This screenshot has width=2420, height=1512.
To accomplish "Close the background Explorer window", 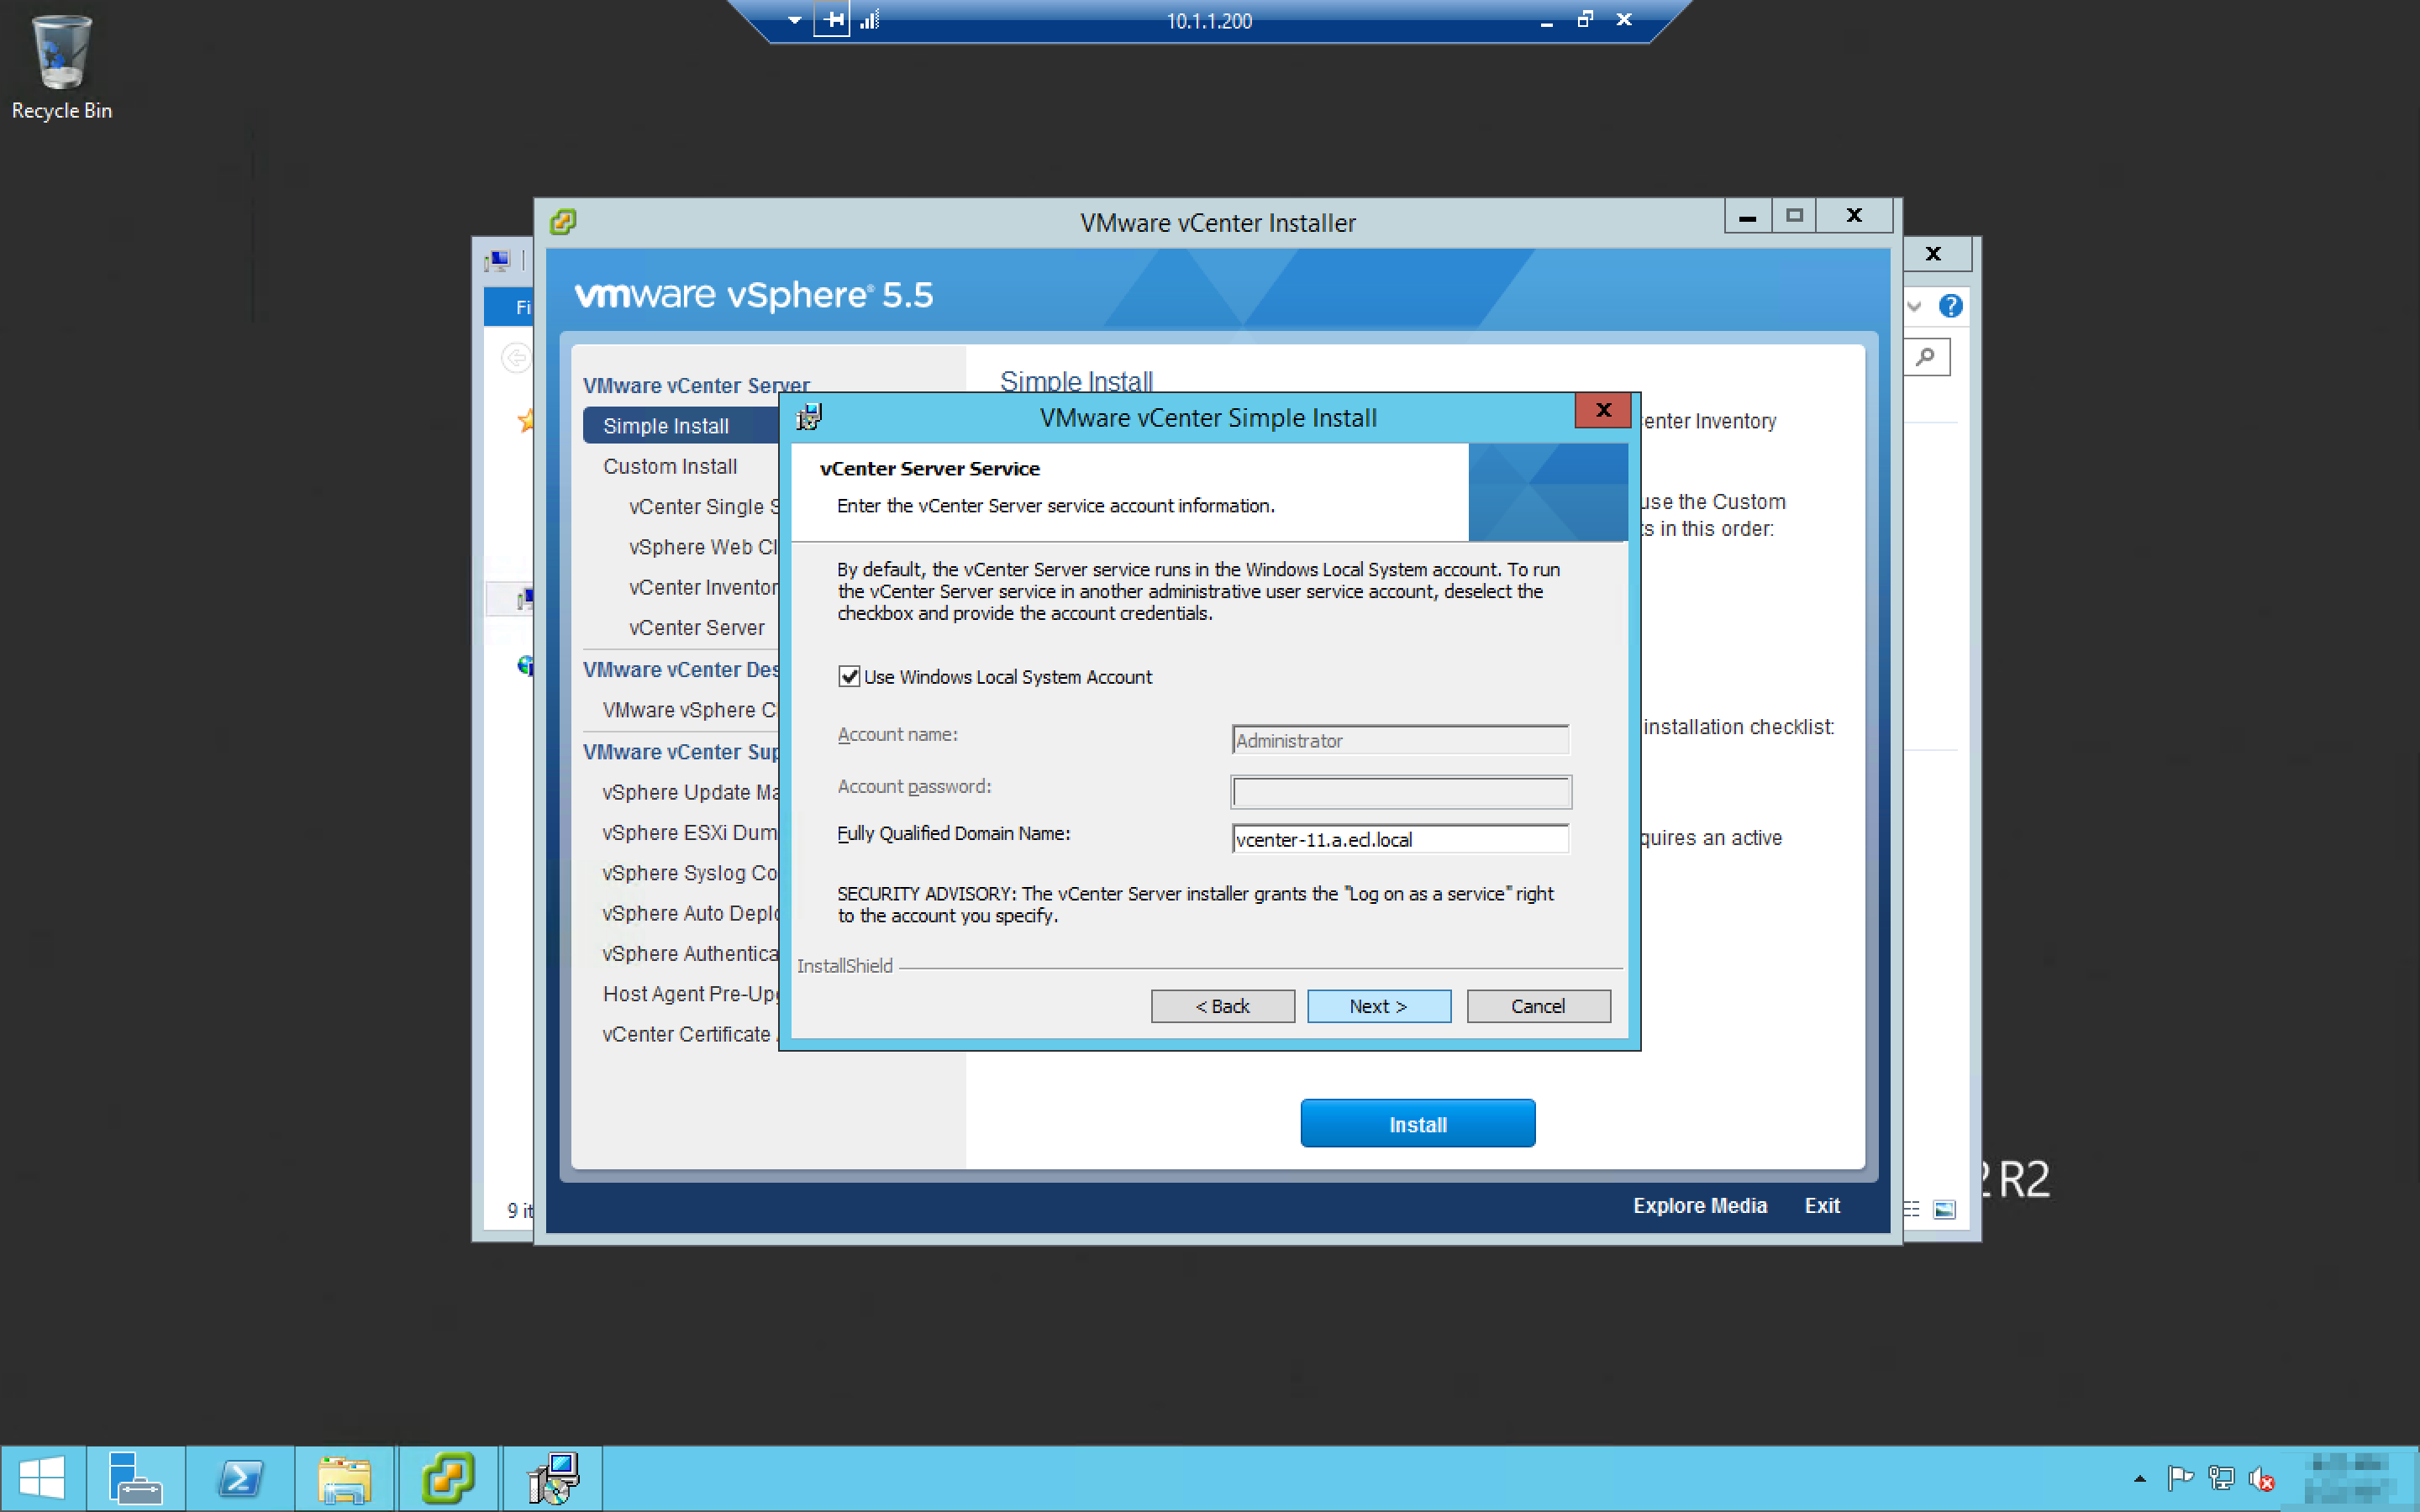I will coord(1933,254).
